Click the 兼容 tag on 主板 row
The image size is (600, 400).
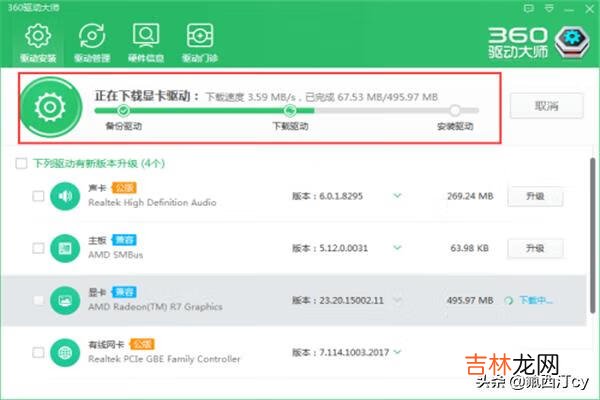click(124, 240)
